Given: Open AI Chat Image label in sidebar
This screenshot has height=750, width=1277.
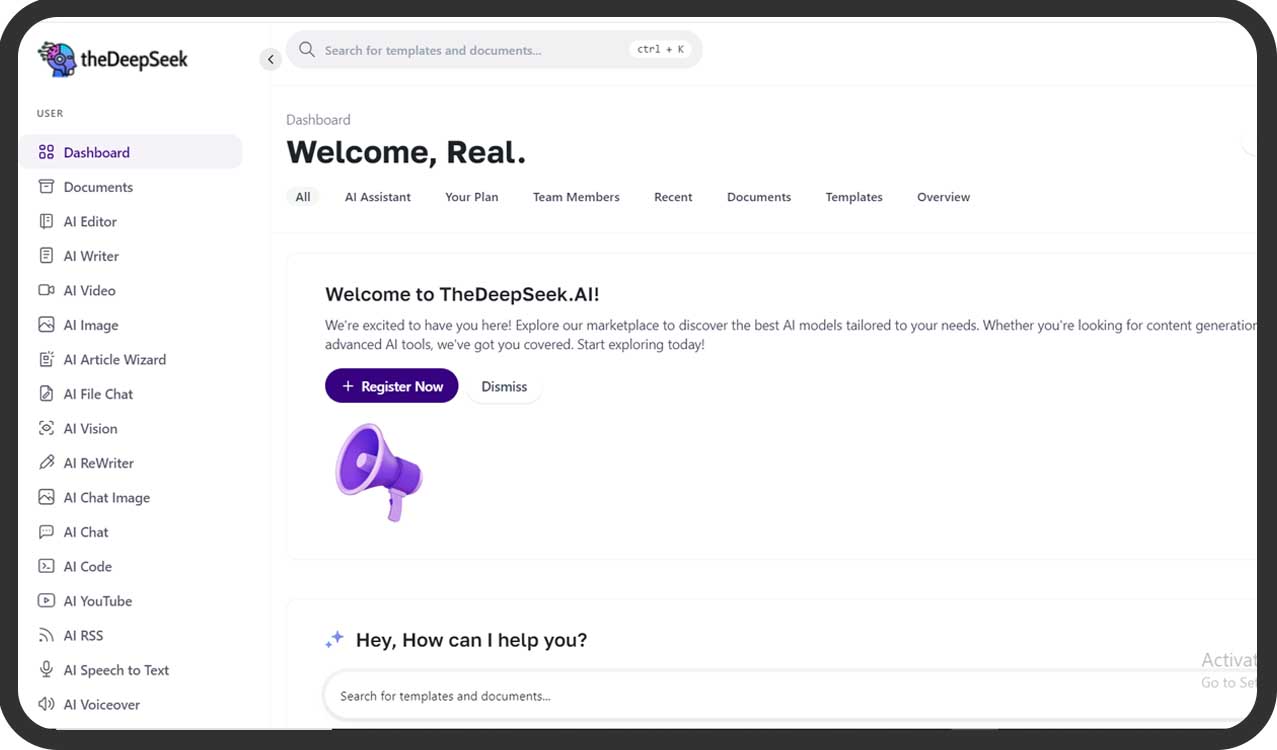Looking at the screenshot, I should pyautogui.click(x=107, y=497).
